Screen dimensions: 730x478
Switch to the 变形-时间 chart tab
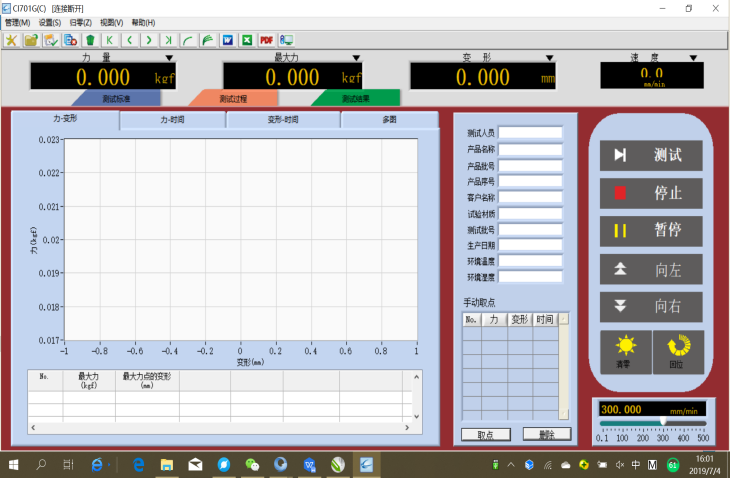point(283,120)
